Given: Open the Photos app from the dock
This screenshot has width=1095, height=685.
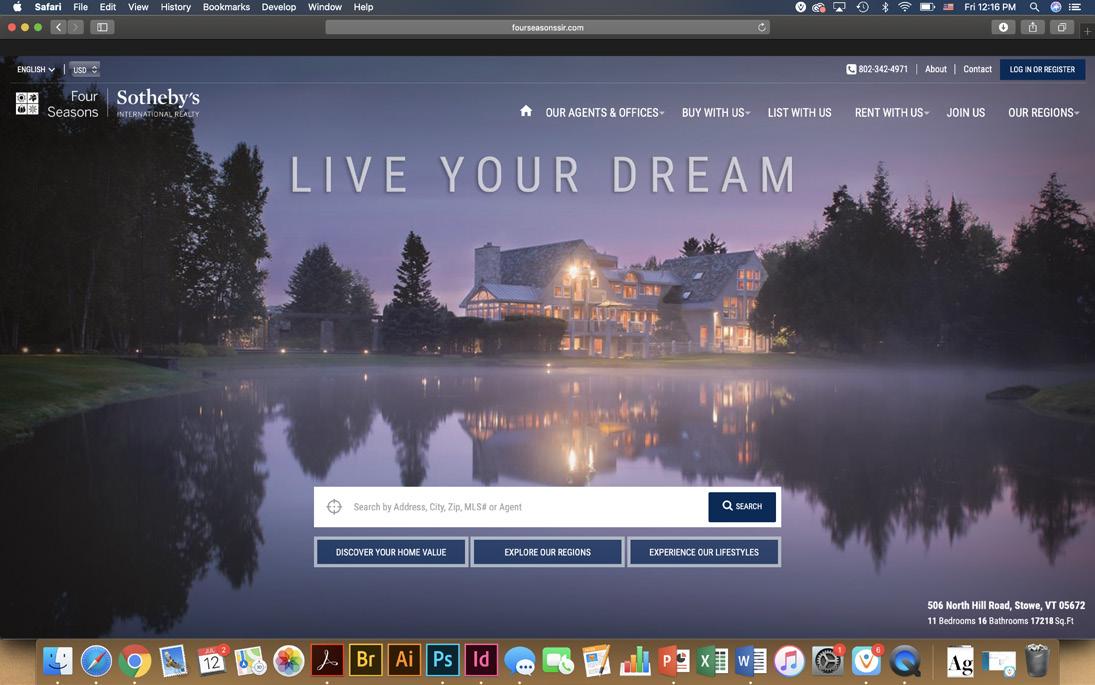Looking at the screenshot, I should pyautogui.click(x=288, y=661).
